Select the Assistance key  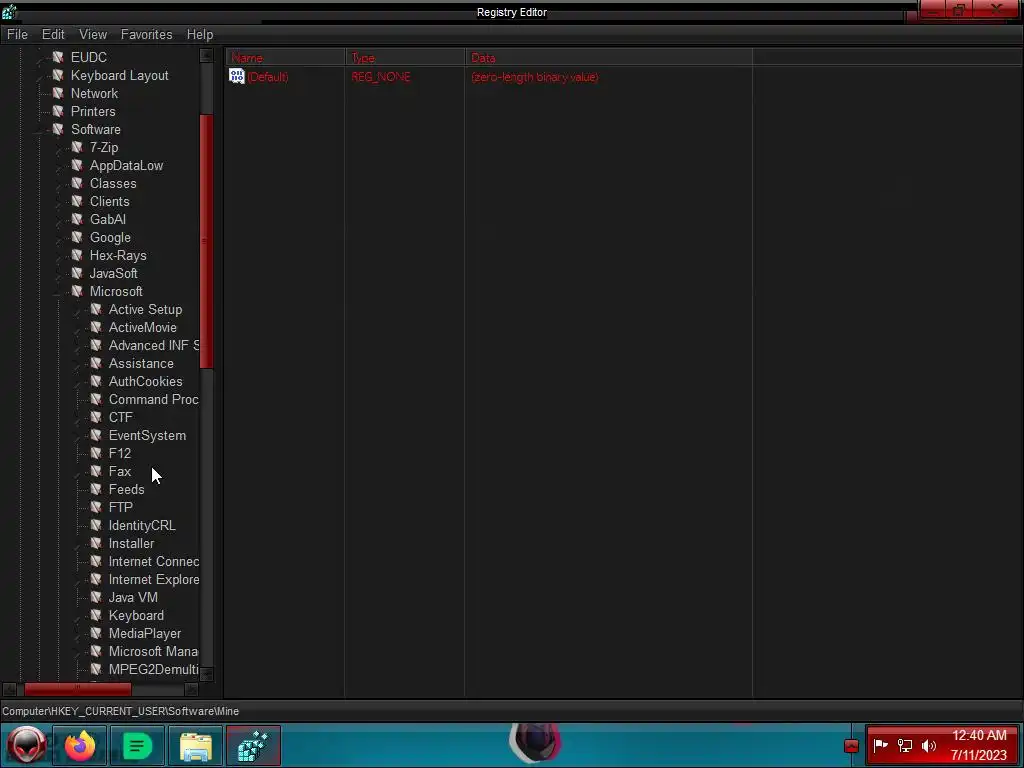(x=141, y=363)
